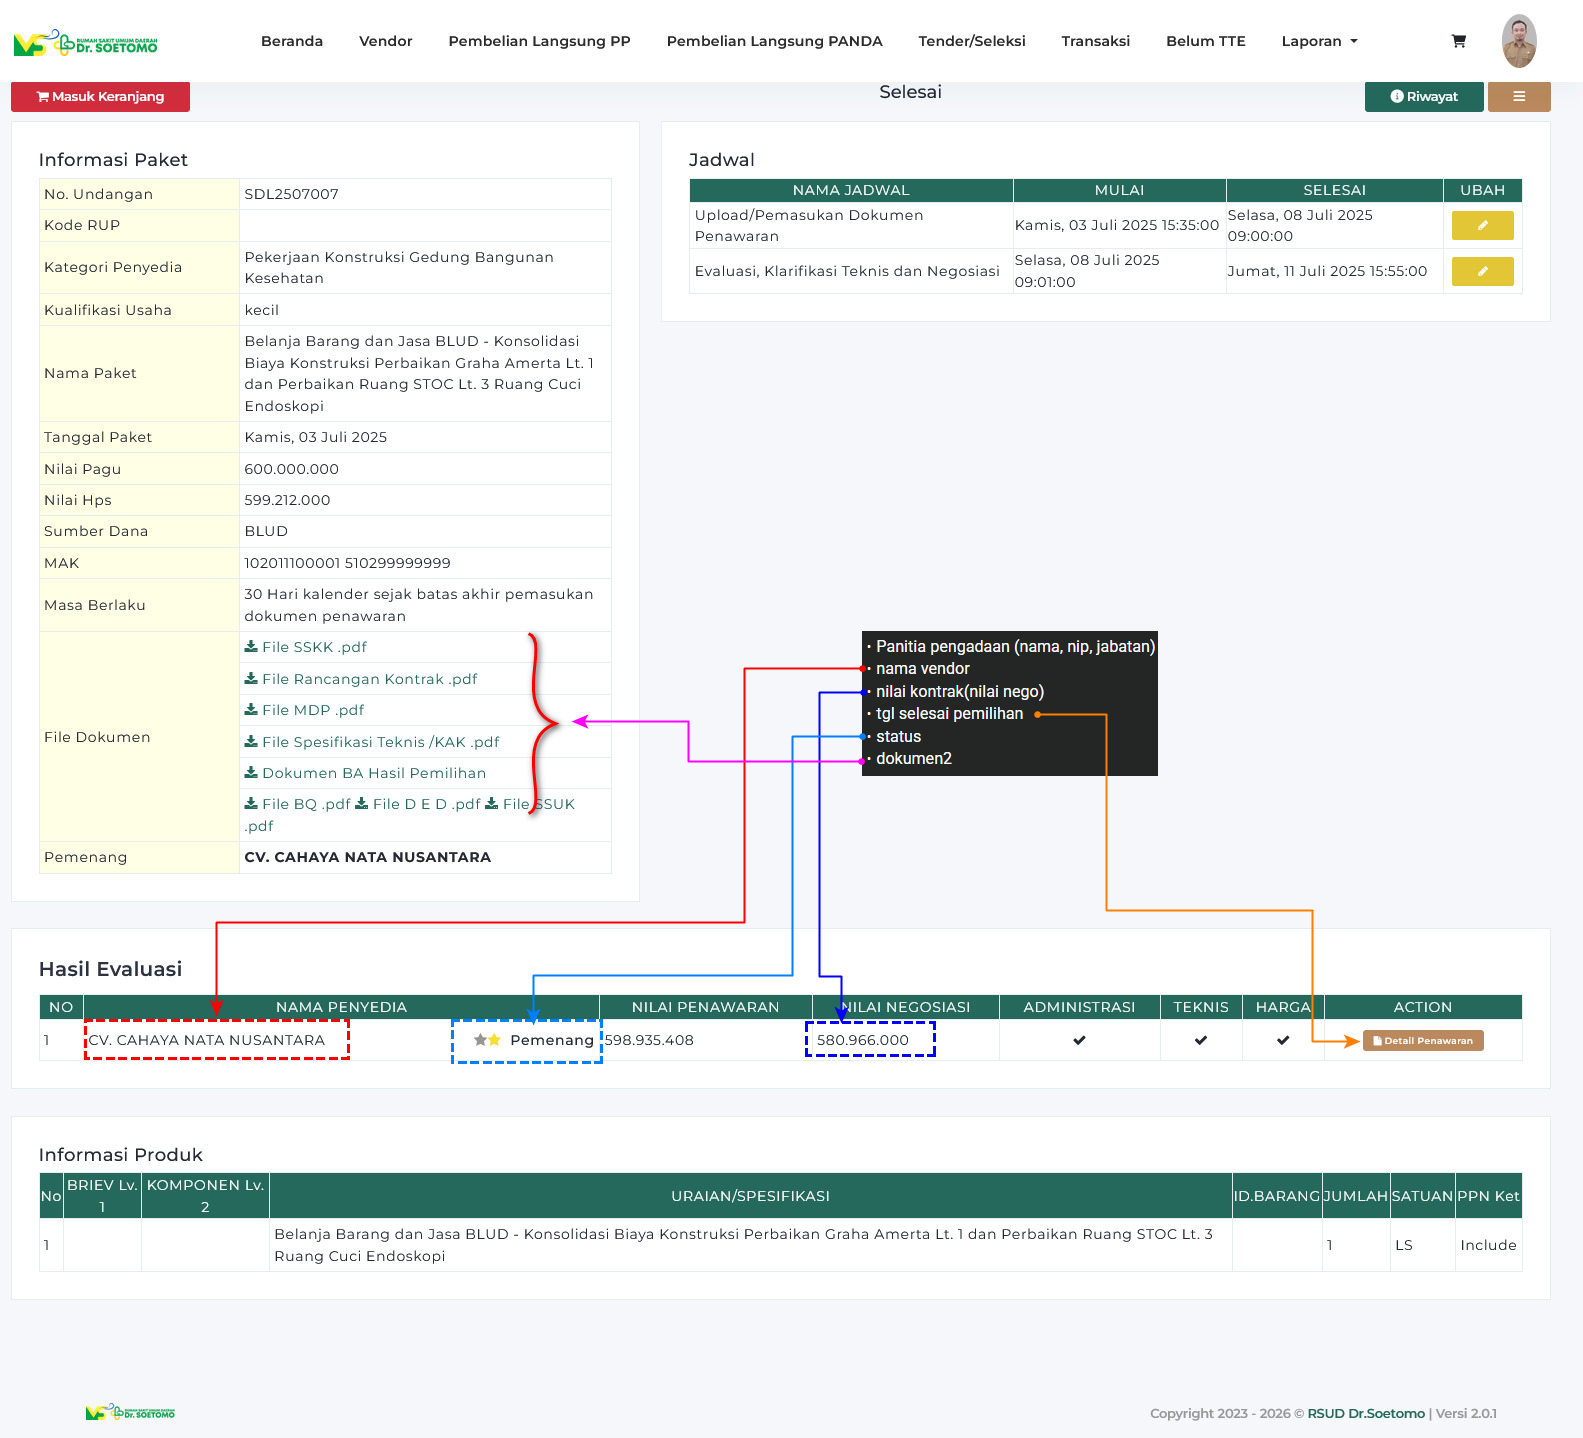The image size is (1583, 1438).
Task: Open the Vendor menu
Action: click(385, 41)
